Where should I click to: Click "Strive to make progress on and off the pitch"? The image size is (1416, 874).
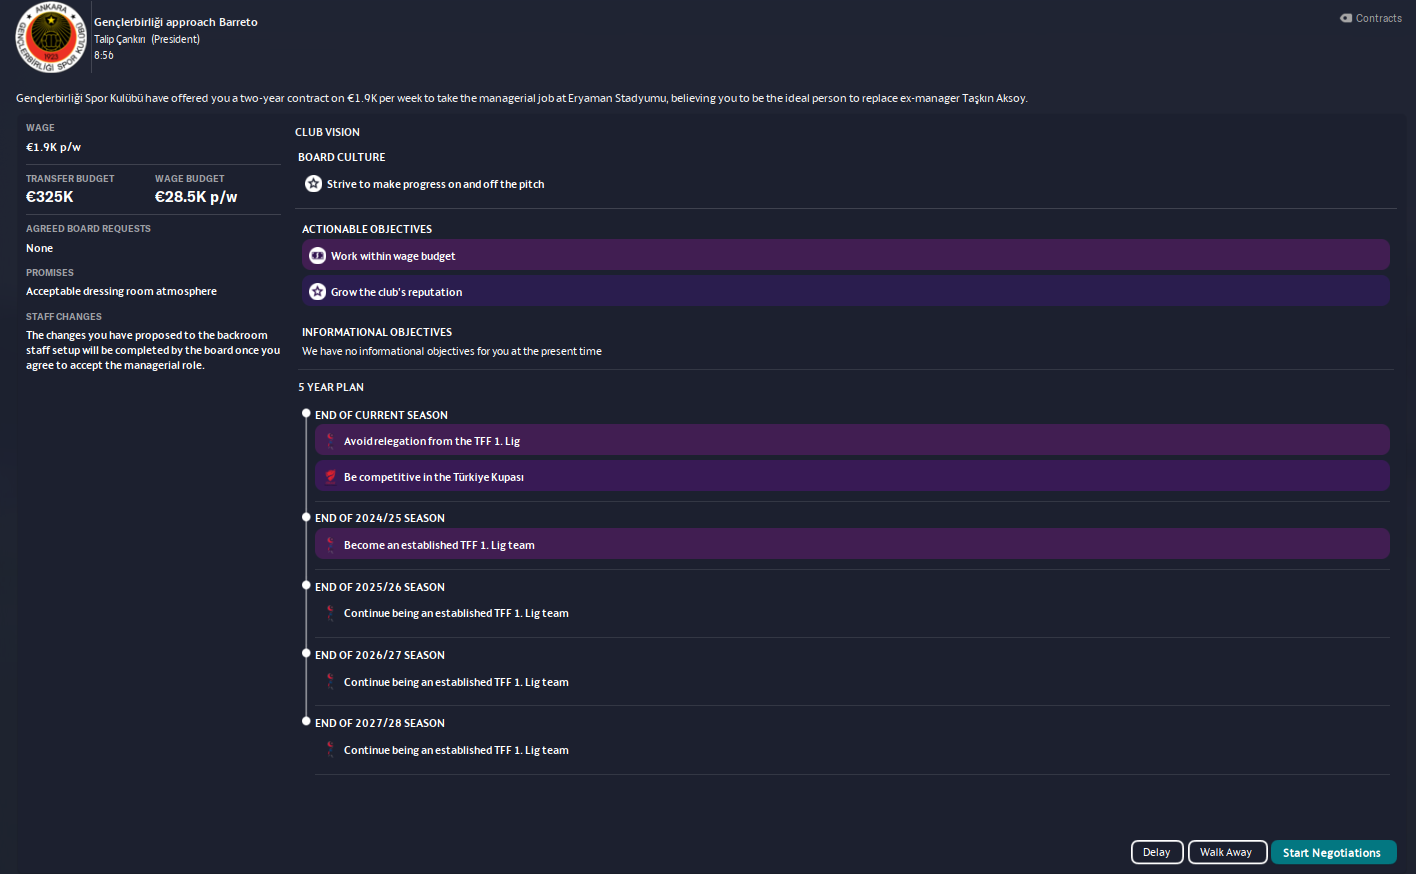(435, 184)
